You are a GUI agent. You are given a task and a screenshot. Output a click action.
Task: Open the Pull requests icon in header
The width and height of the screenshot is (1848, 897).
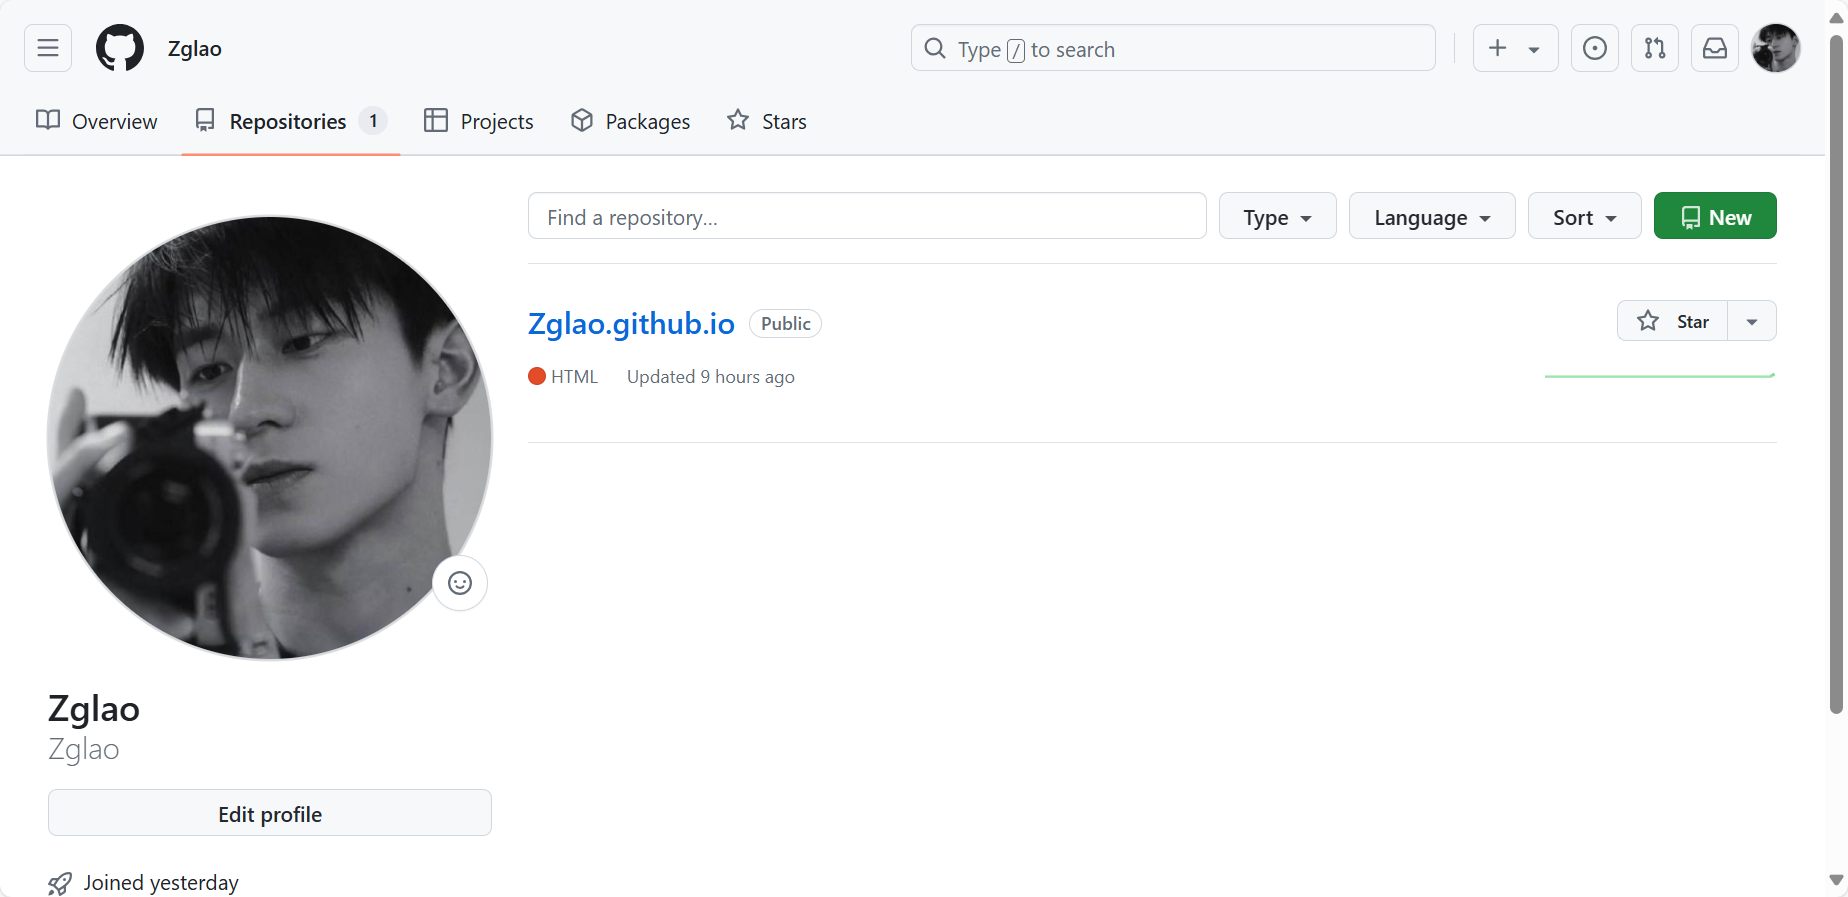(1655, 48)
